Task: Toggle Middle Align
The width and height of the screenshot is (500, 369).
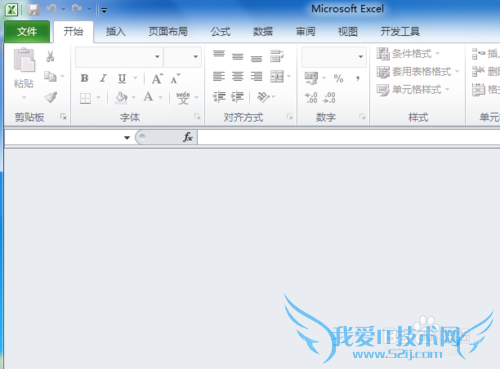Action: pos(238,57)
